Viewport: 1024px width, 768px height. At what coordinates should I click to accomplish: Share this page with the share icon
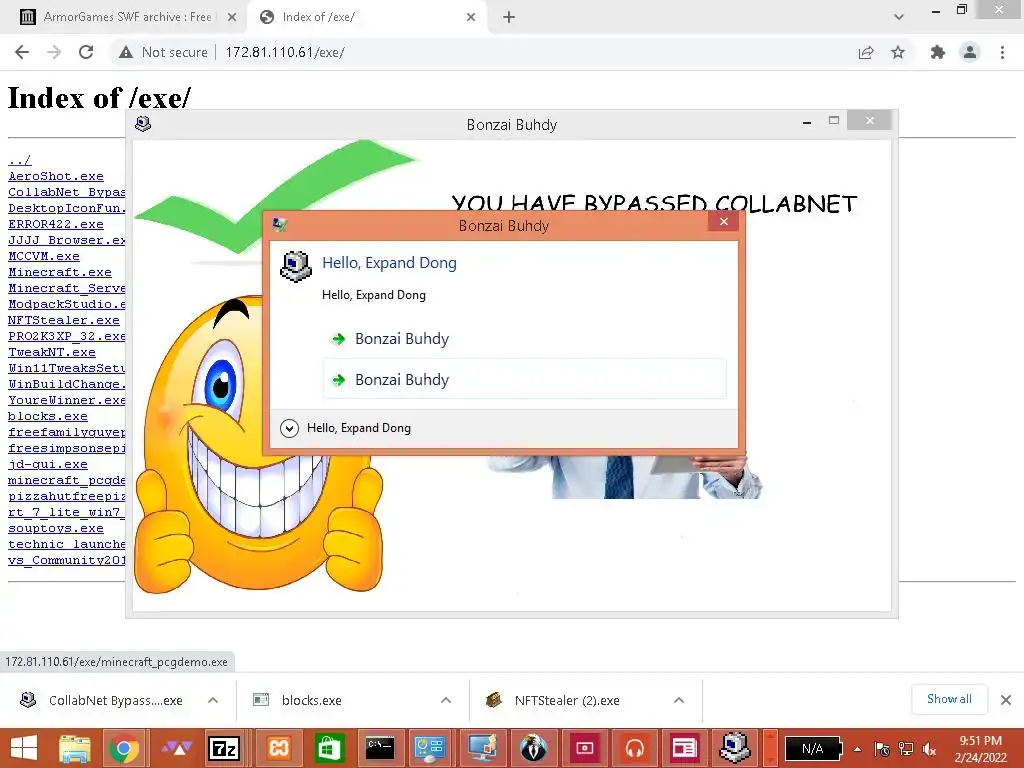click(866, 52)
